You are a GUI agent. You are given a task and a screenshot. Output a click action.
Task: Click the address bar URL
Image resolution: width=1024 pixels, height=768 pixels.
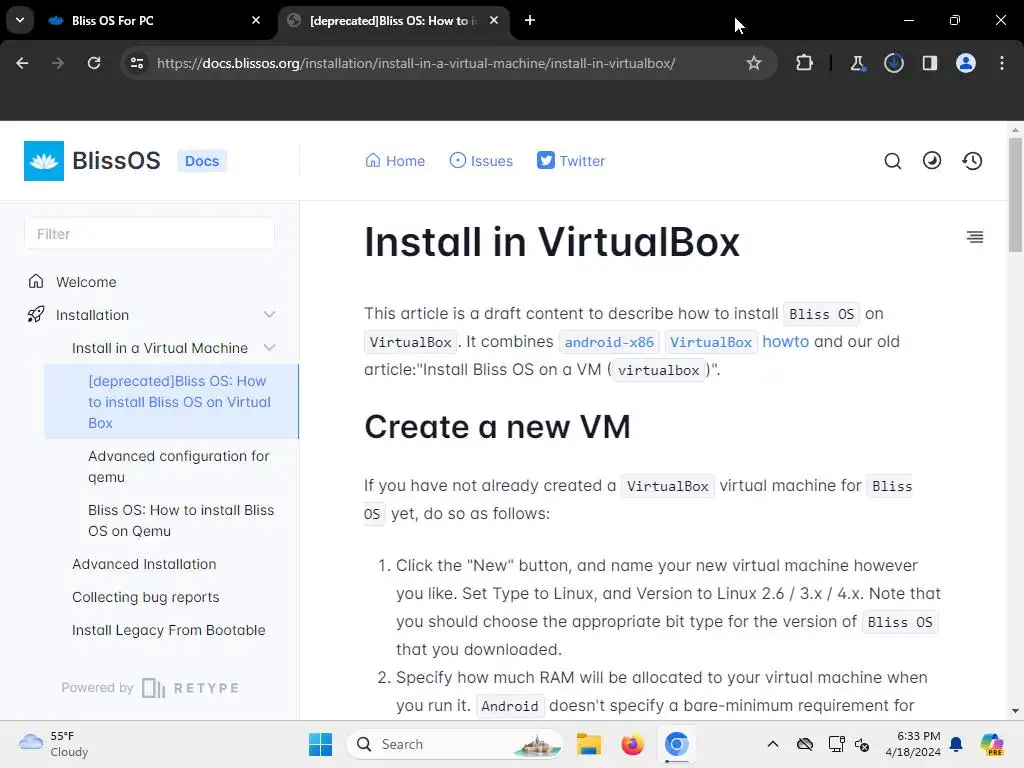[x=416, y=63]
